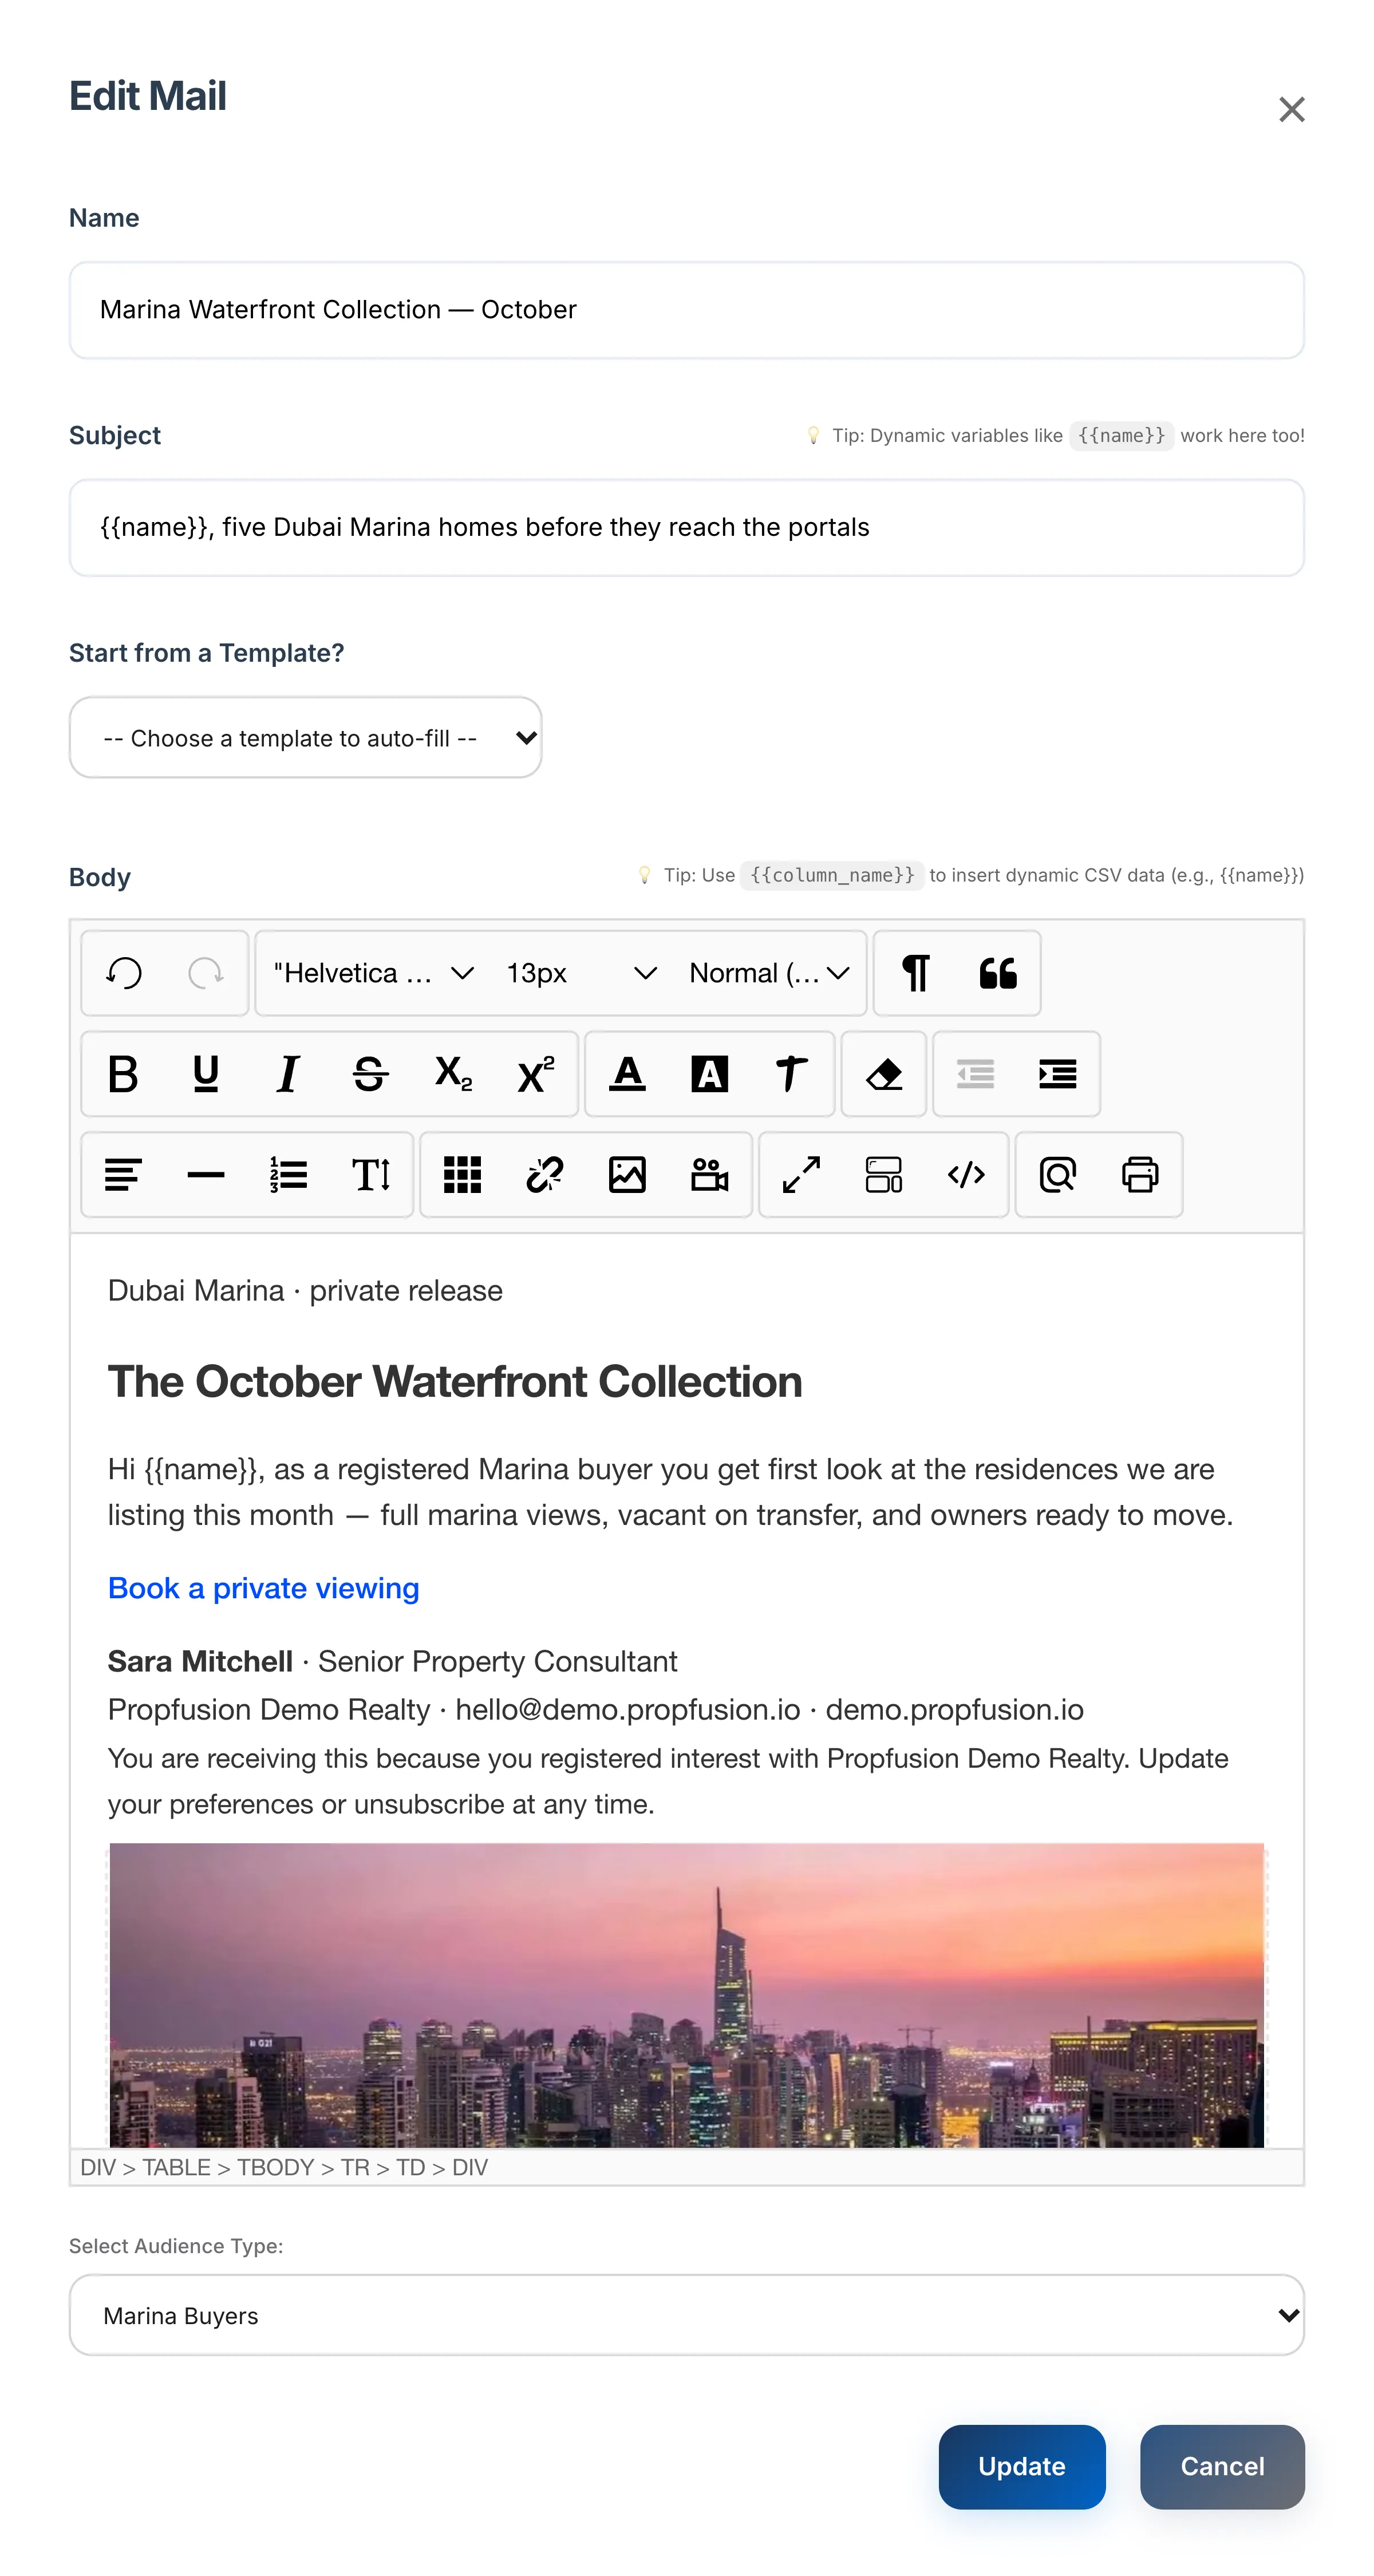The width and height of the screenshot is (1374, 2576).
Task: Click the redo arrow icon
Action: click(x=206, y=972)
